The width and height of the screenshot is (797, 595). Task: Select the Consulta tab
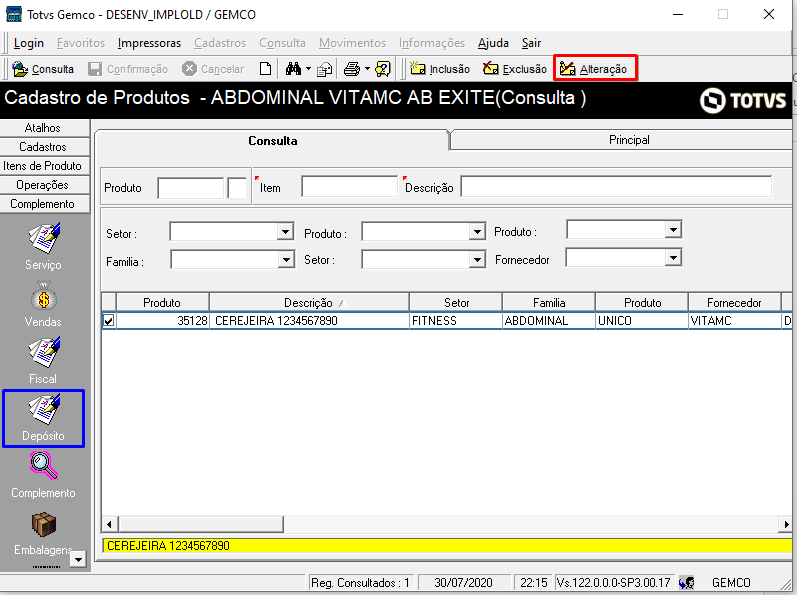272,141
